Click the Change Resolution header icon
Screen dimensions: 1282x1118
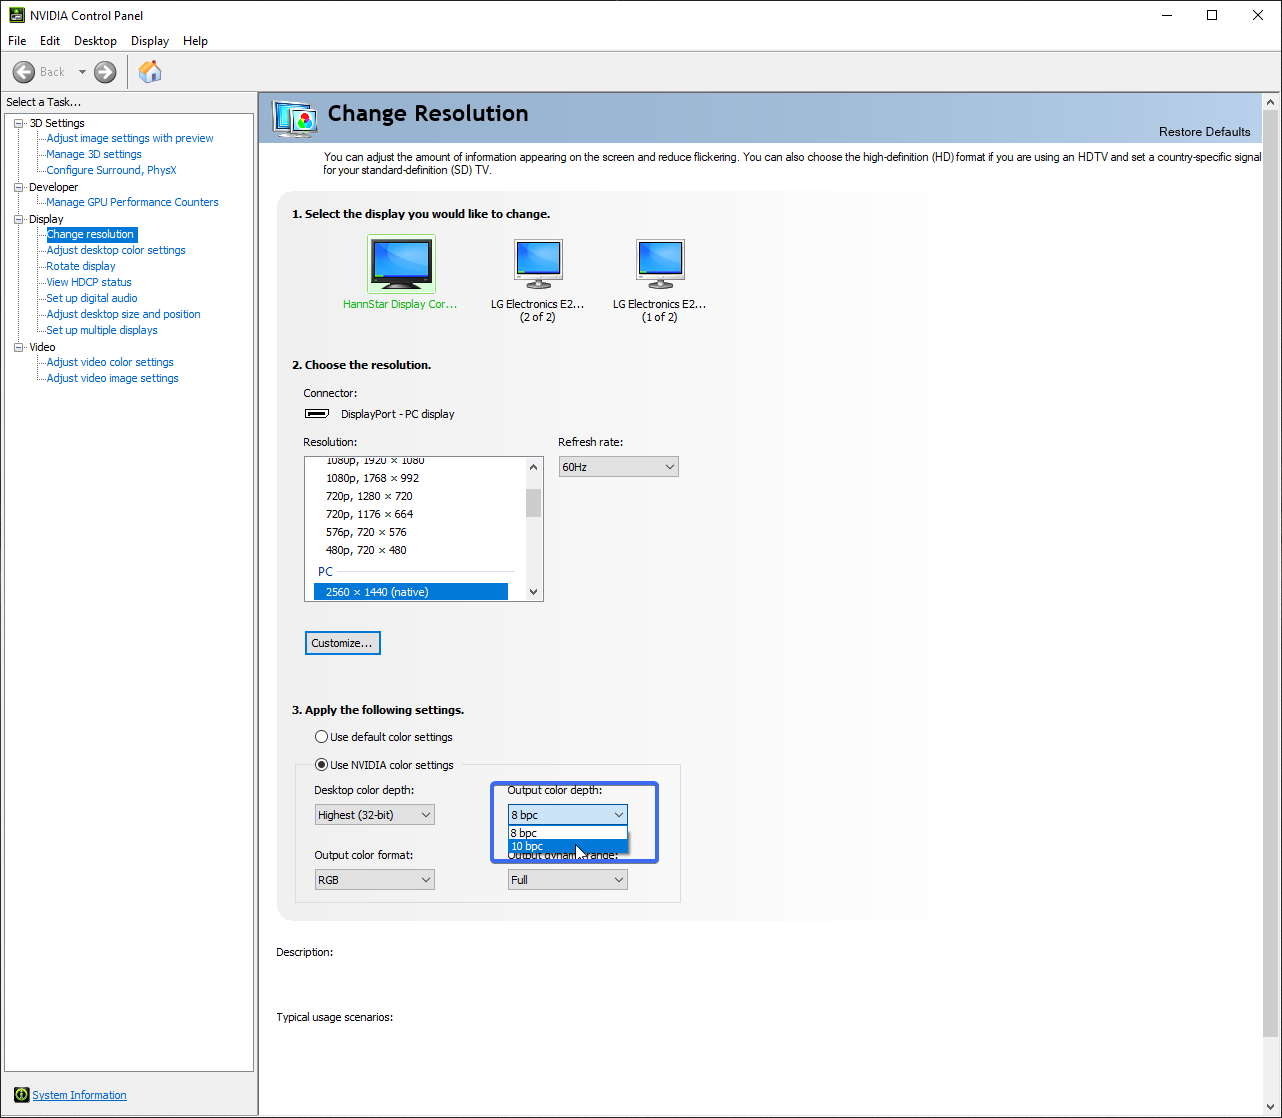tap(295, 118)
